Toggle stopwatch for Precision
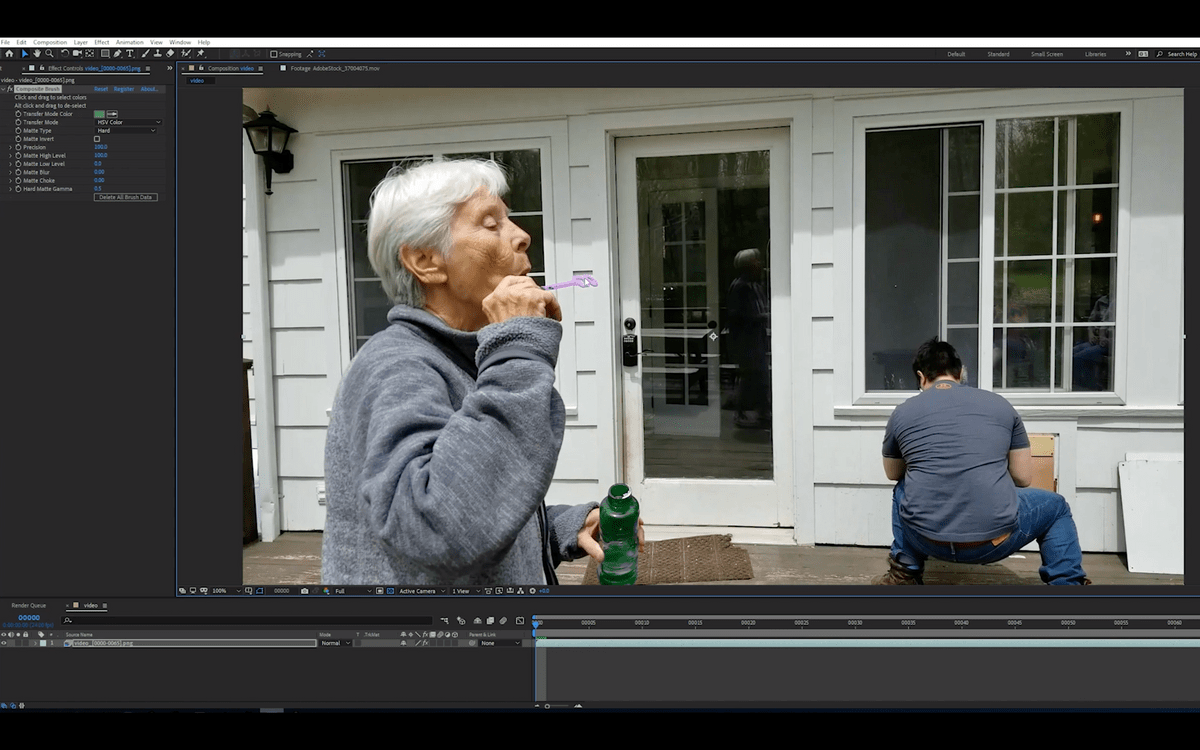 coord(18,147)
